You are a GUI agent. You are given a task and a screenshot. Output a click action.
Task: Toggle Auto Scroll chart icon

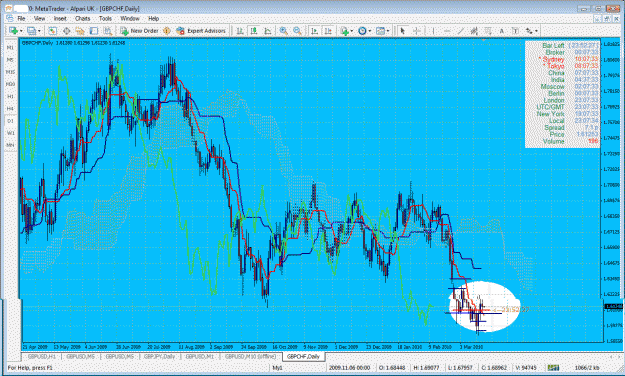point(314,31)
